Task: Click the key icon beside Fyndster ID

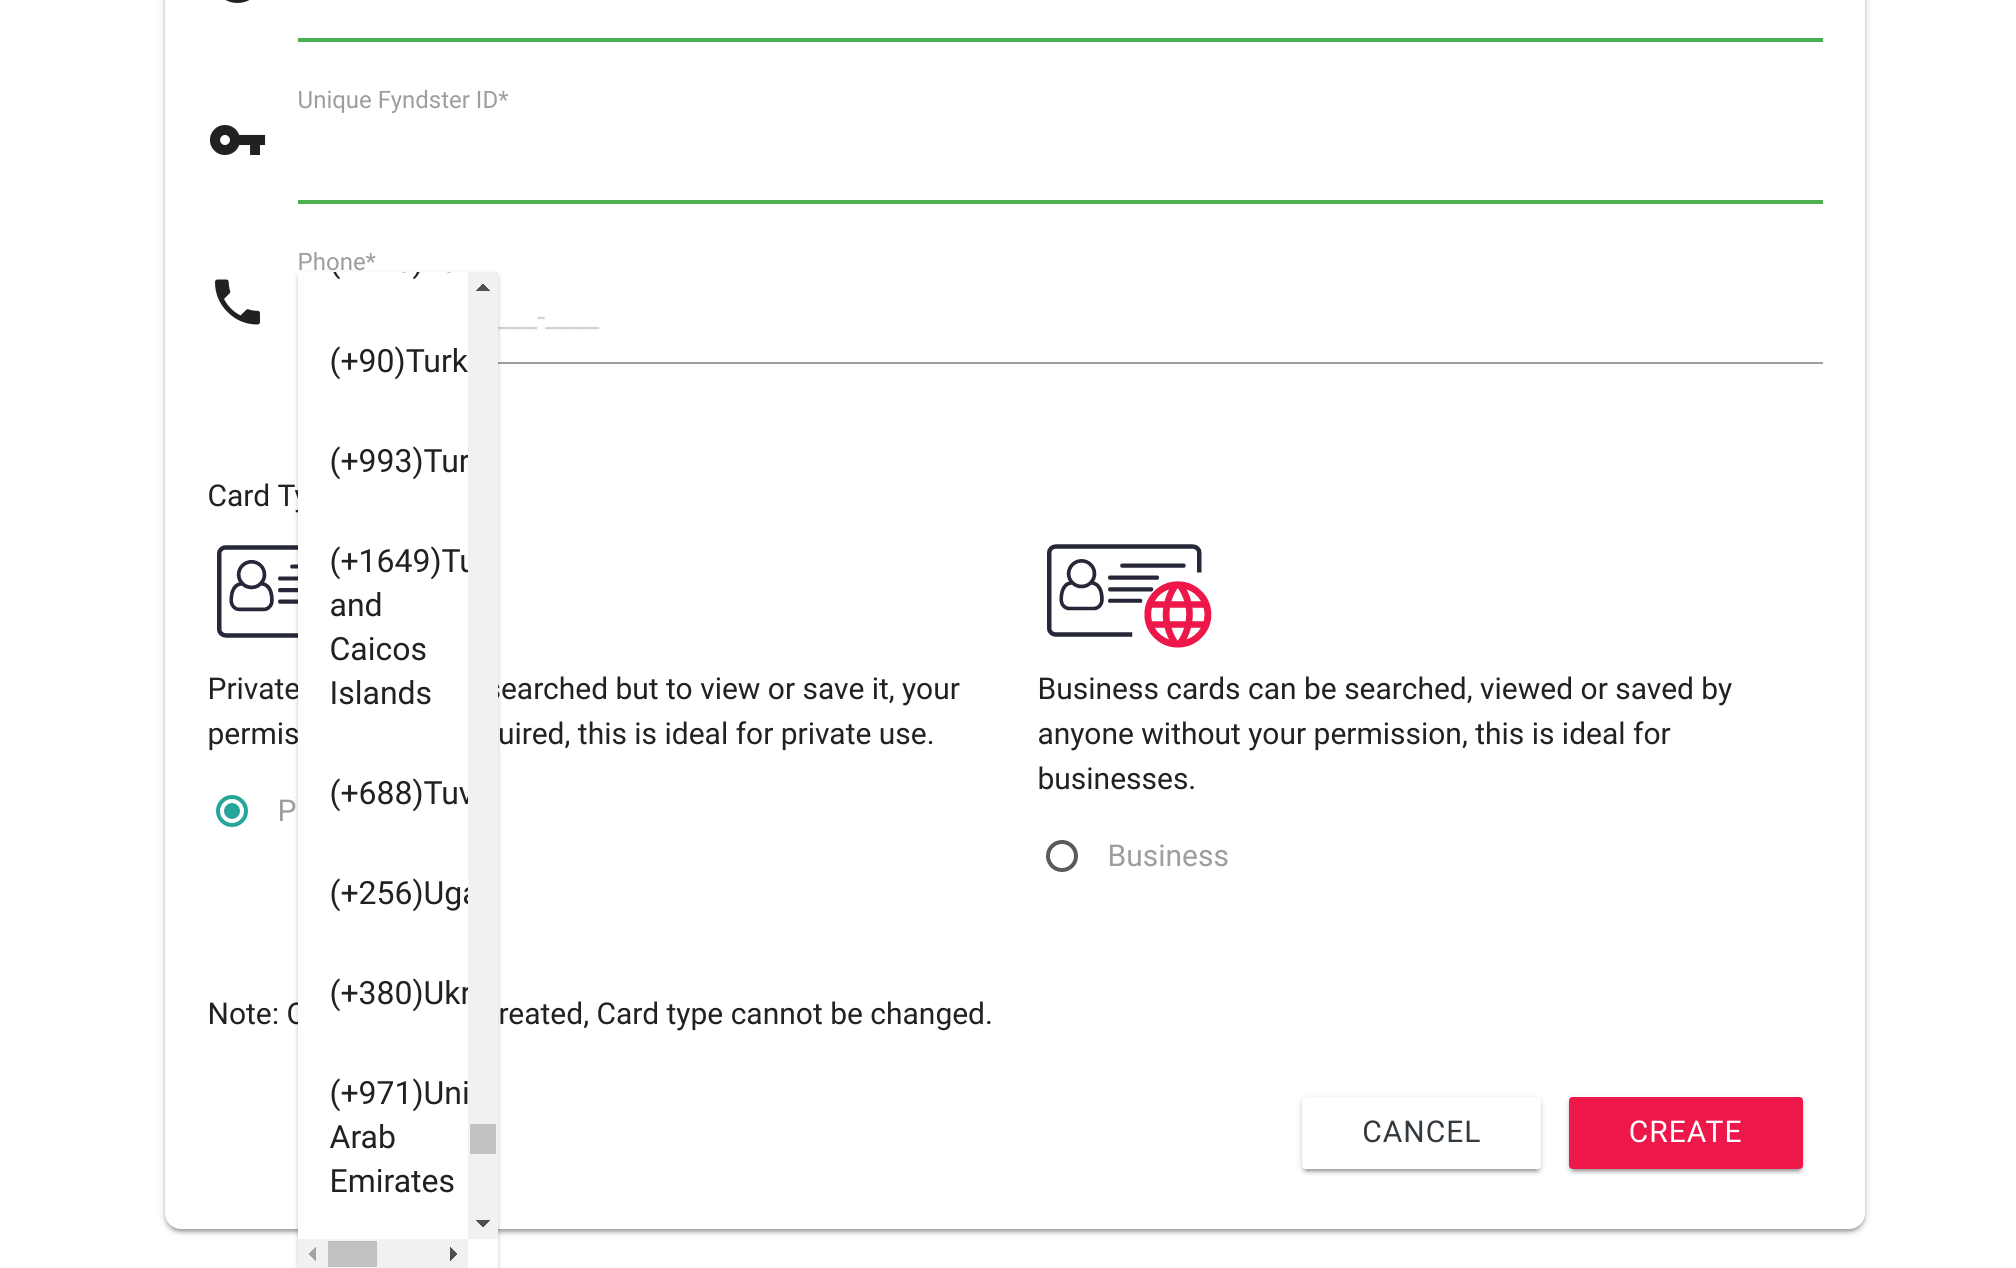Action: tap(237, 141)
